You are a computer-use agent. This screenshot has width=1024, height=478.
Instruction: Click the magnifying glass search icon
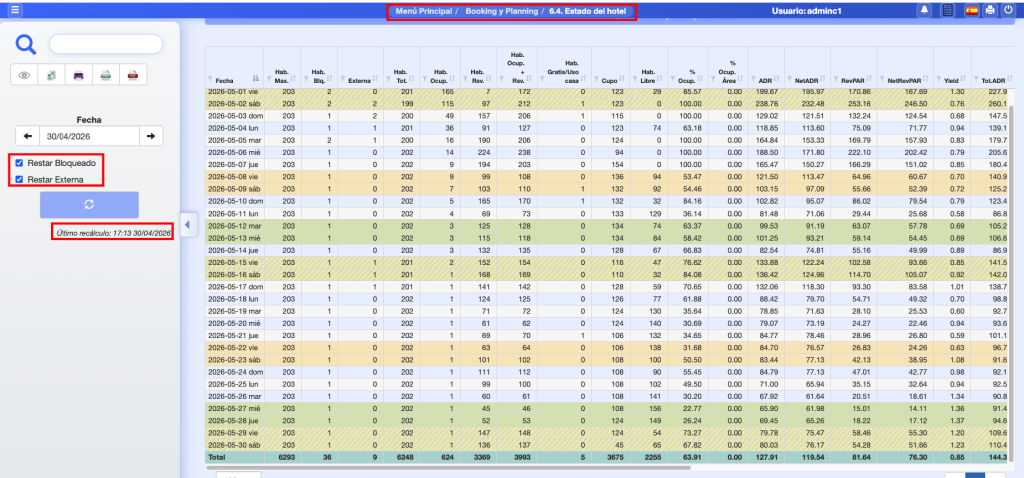(x=25, y=44)
